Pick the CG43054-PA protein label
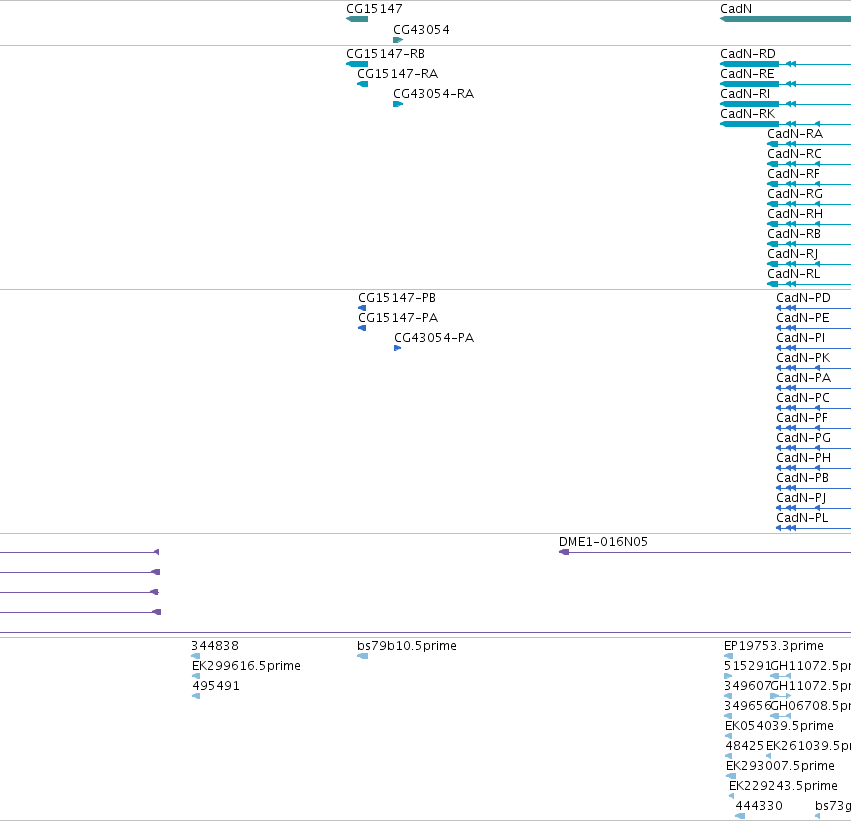Viewport: 851px width, 821px height. pyautogui.click(x=434, y=338)
